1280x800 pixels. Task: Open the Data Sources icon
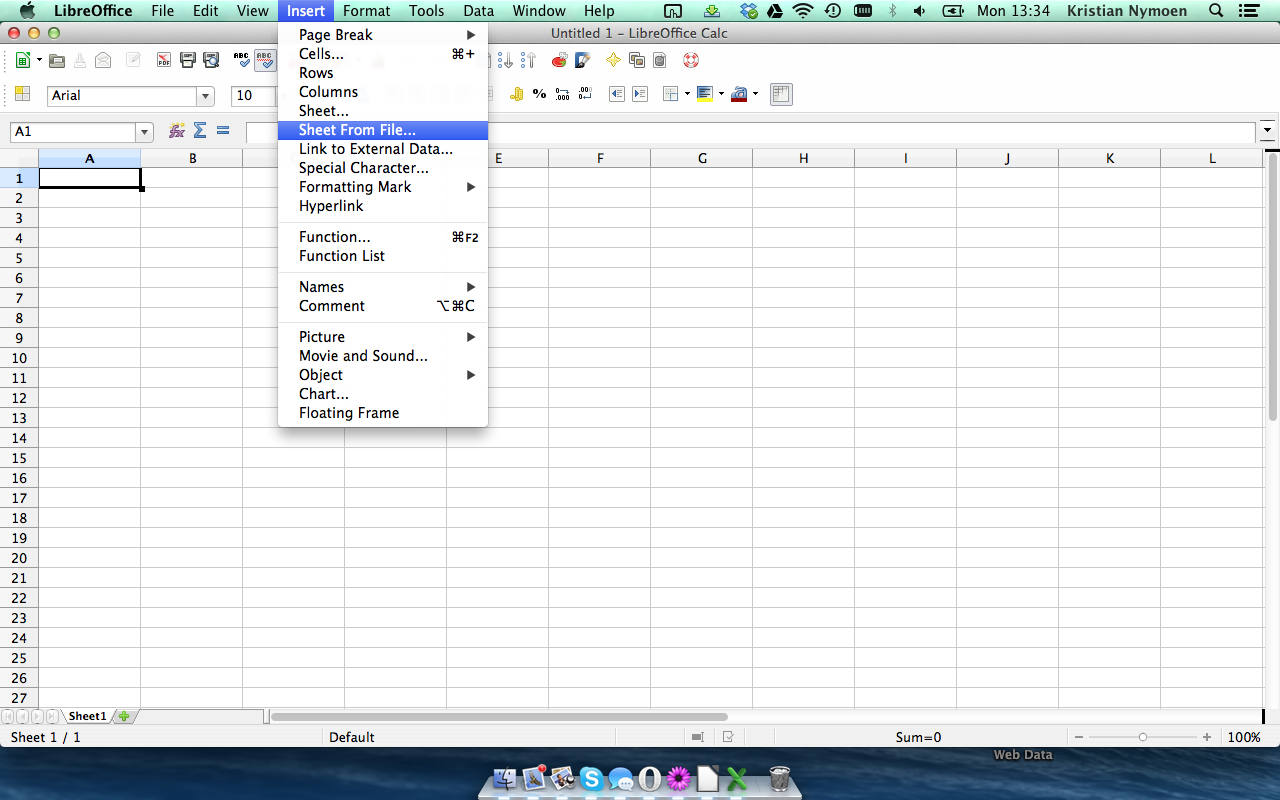point(660,60)
